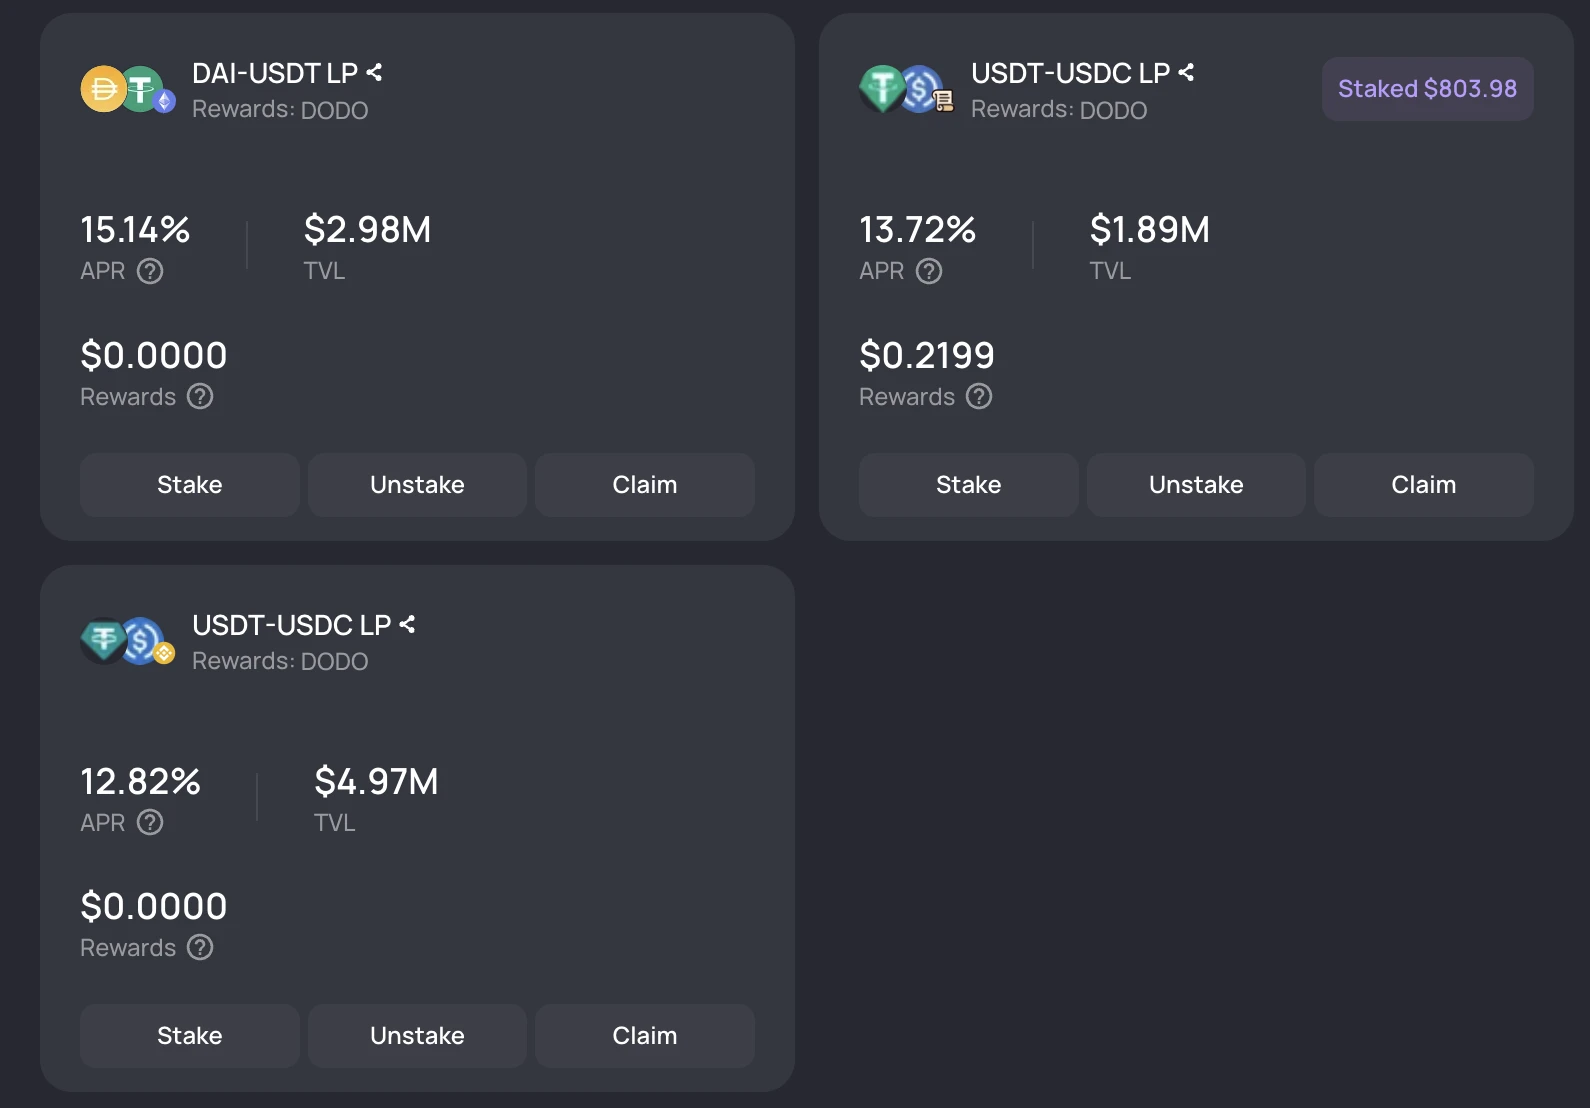The height and width of the screenshot is (1108, 1590).
Task: Claim the $0.2199 rewards
Action: (x=1423, y=485)
